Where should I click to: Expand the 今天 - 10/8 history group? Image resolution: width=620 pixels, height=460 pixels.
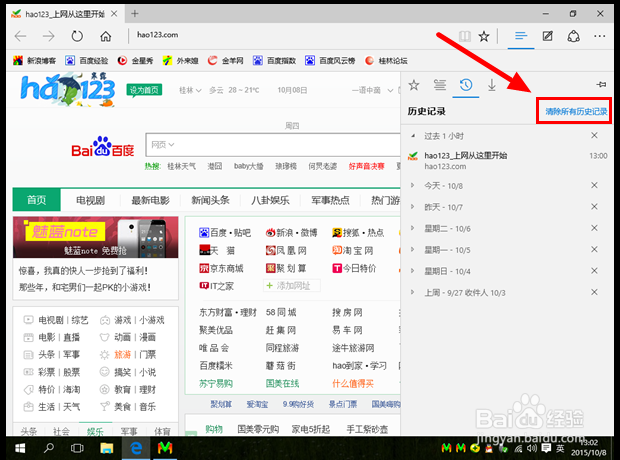pos(412,185)
